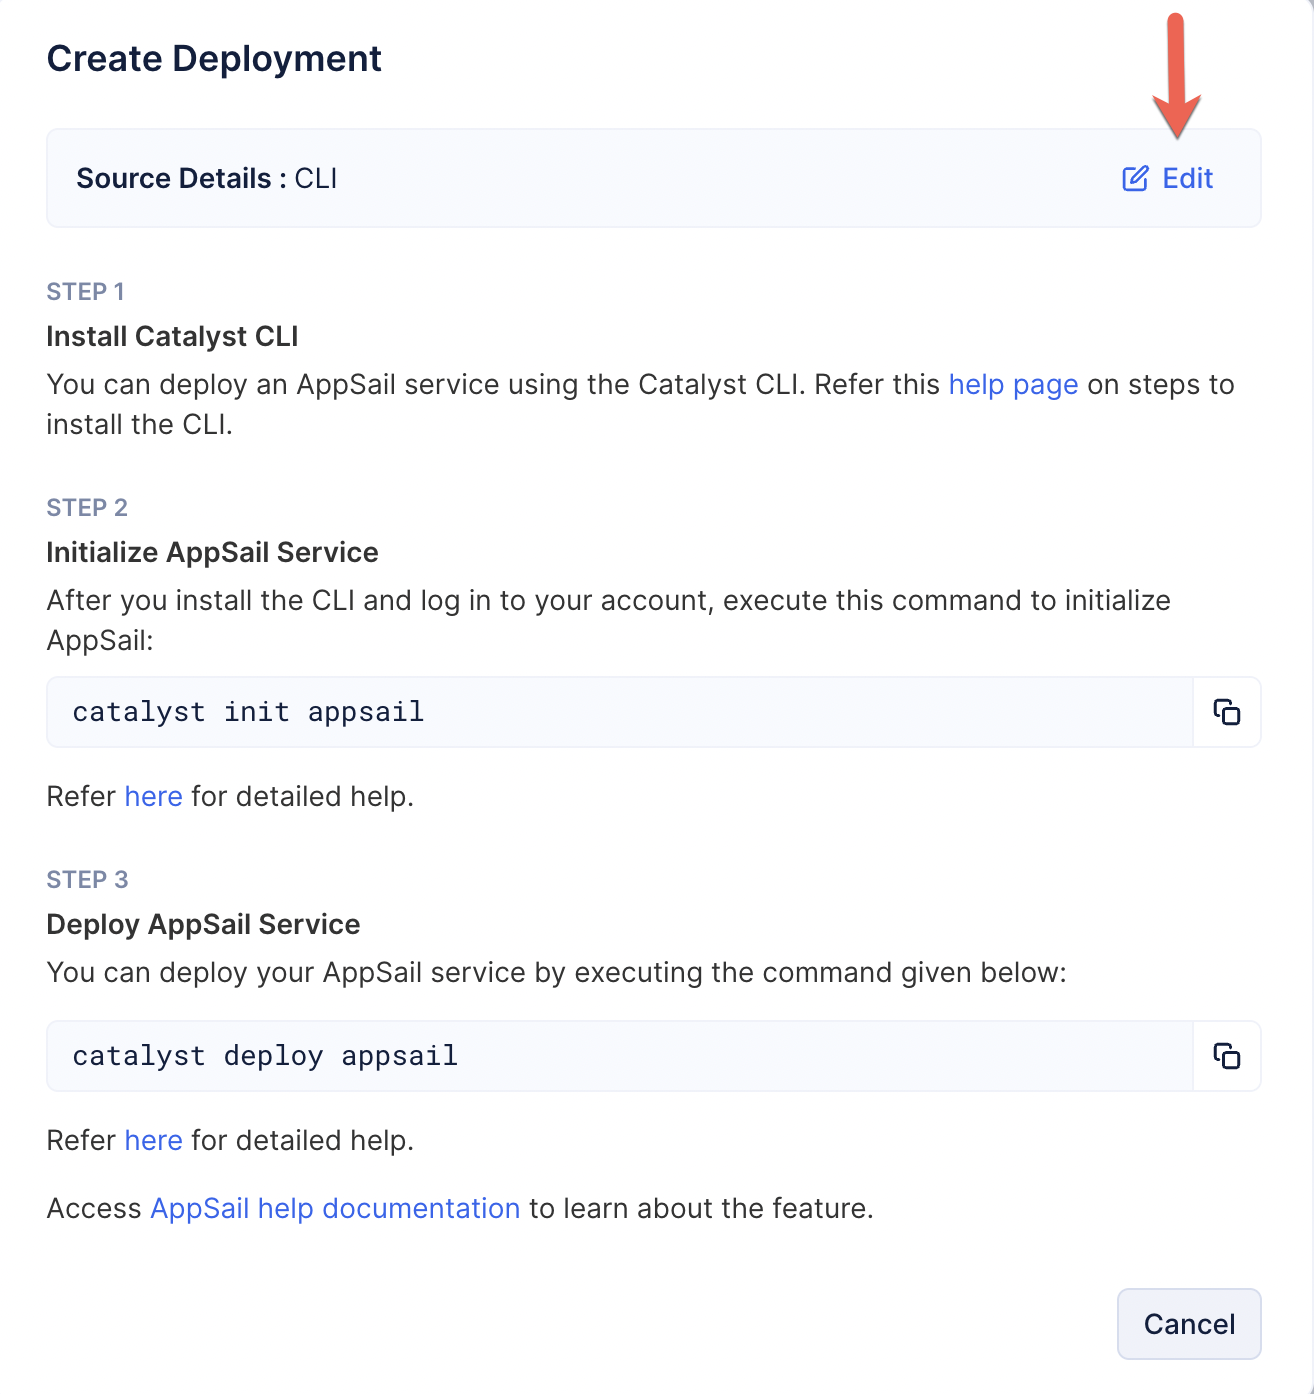Click the Initialize AppSail Service heading
Image resolution: width=1314 pixels, height=1394 pixels.
(x=212, y=553)
